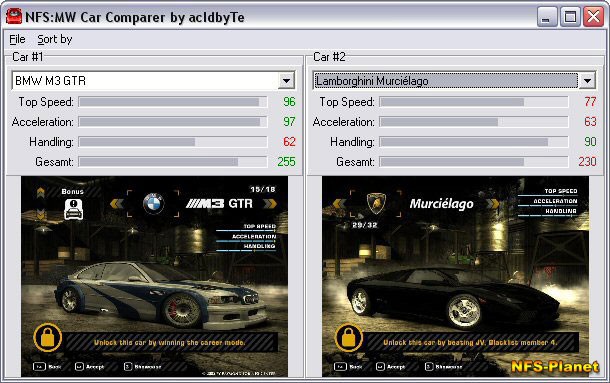Click the right arrow beside M3 GTR title

point(270,204)
